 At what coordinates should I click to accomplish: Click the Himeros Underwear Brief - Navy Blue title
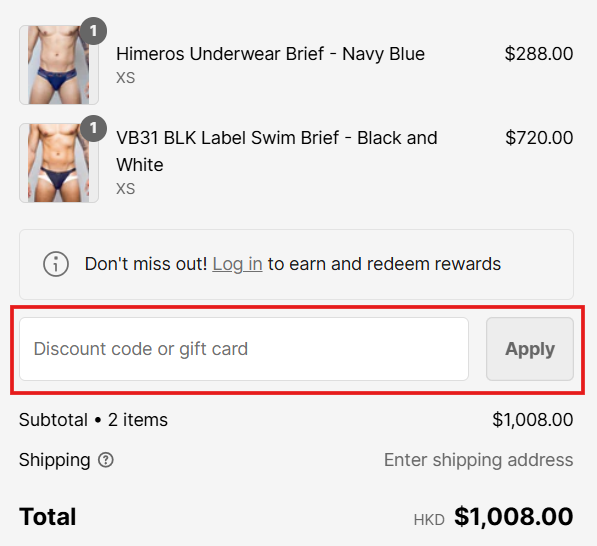270,54
